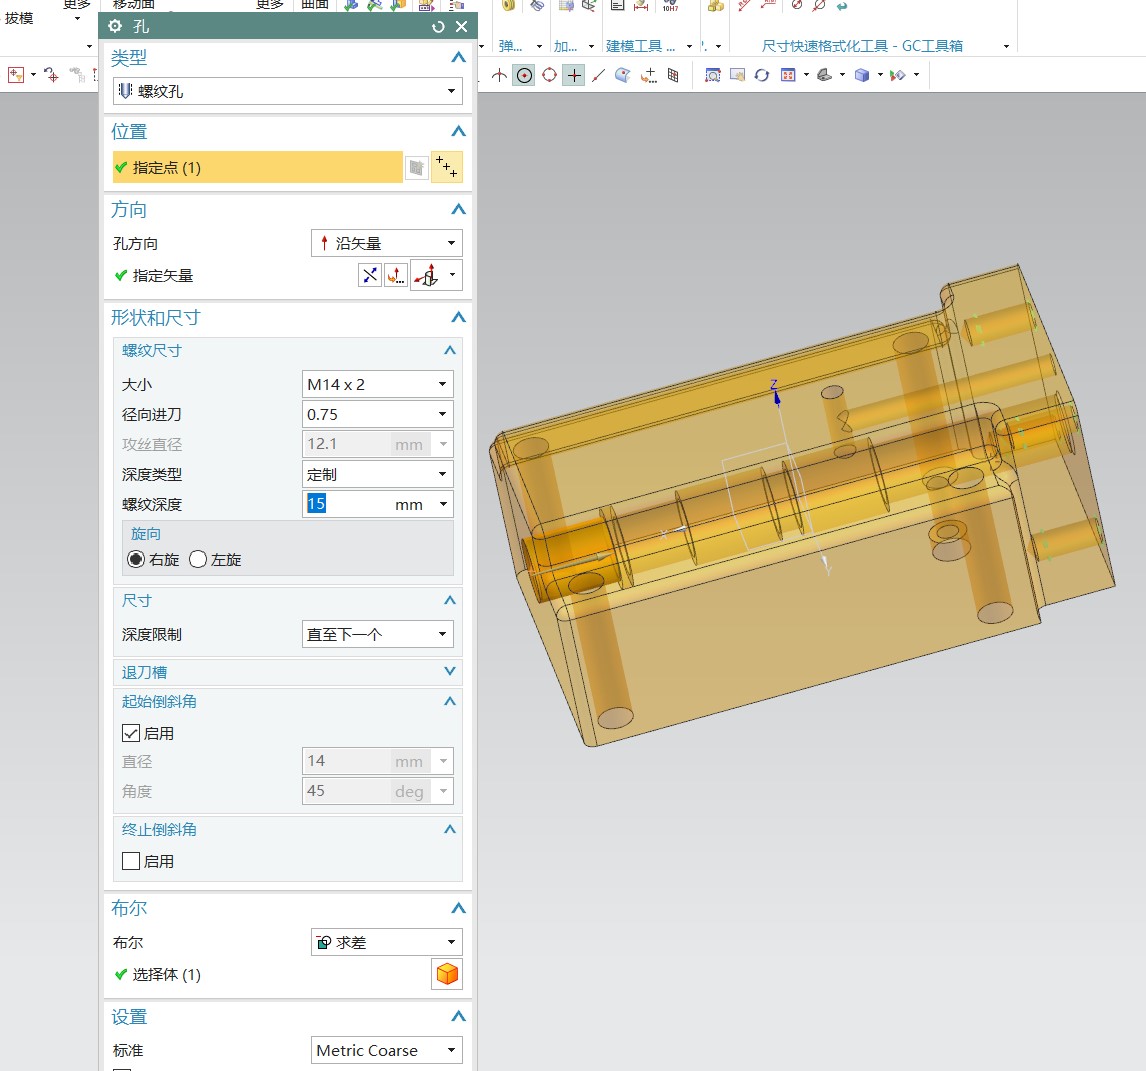This screenshot has width=1146, height=1071.
Task: Close the 孔 dialog with the X
Action: pyautogui.click(x=461, y=26)
